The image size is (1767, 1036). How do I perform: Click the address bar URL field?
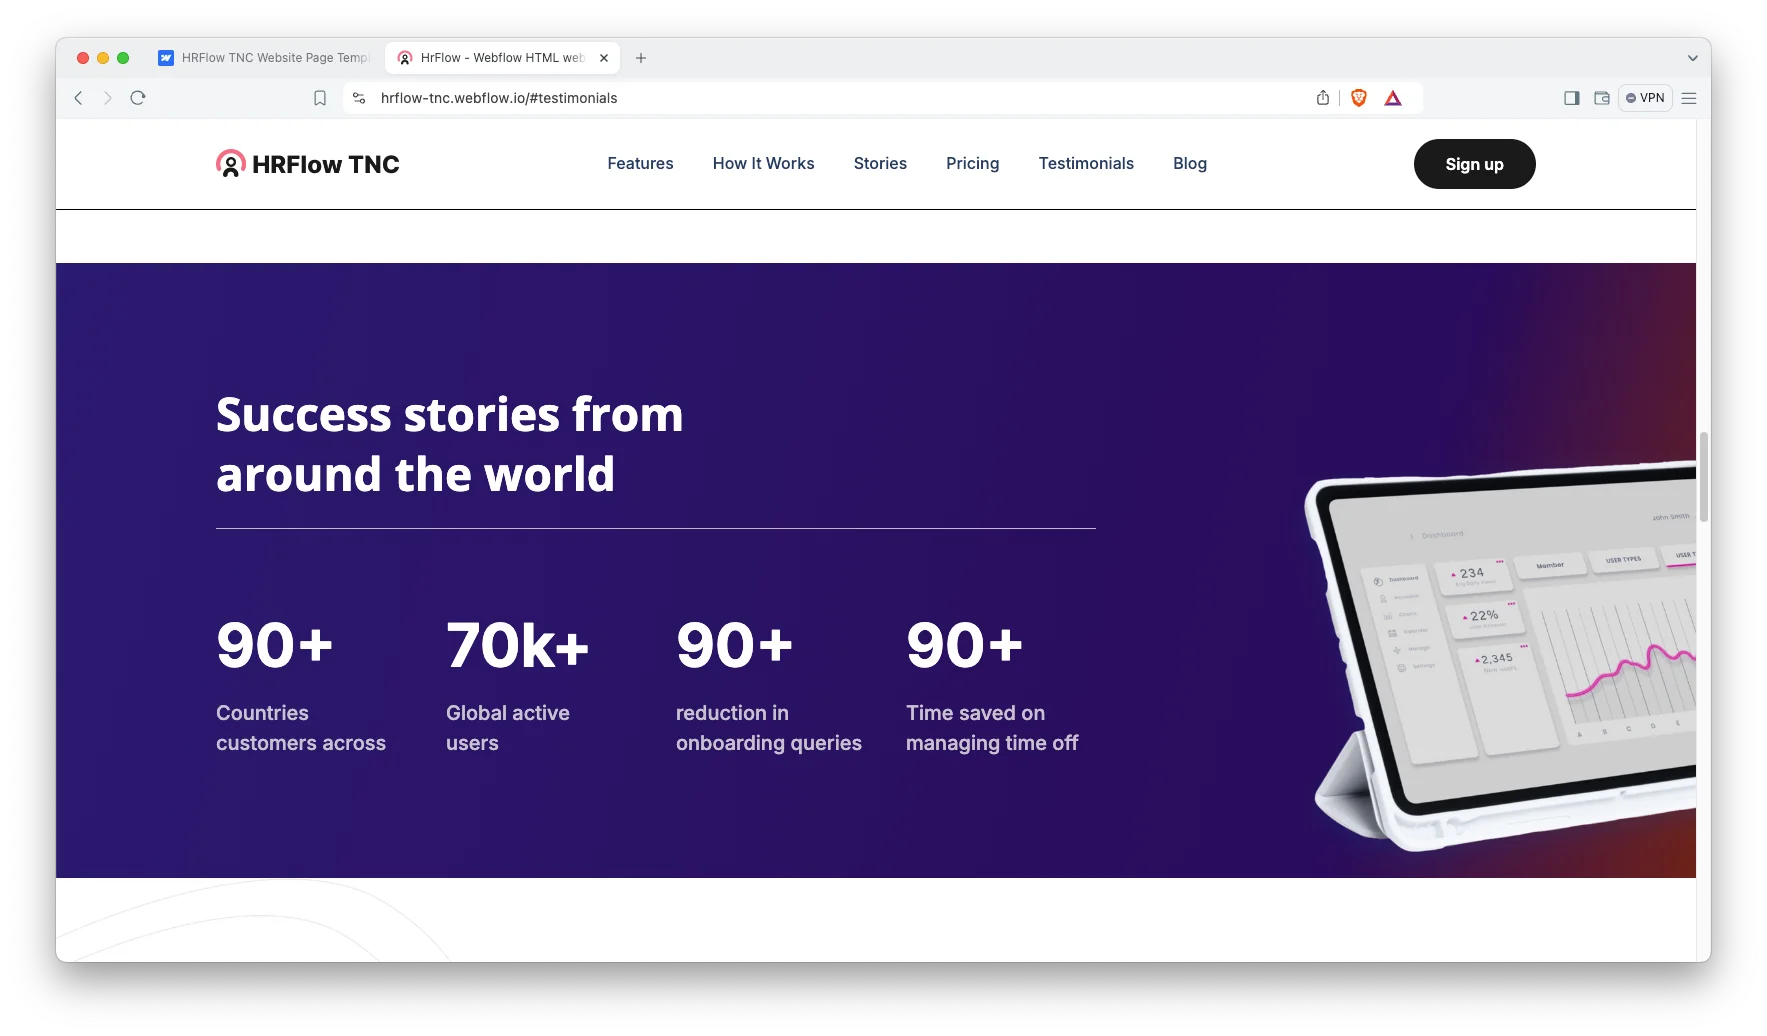point(800,98)
